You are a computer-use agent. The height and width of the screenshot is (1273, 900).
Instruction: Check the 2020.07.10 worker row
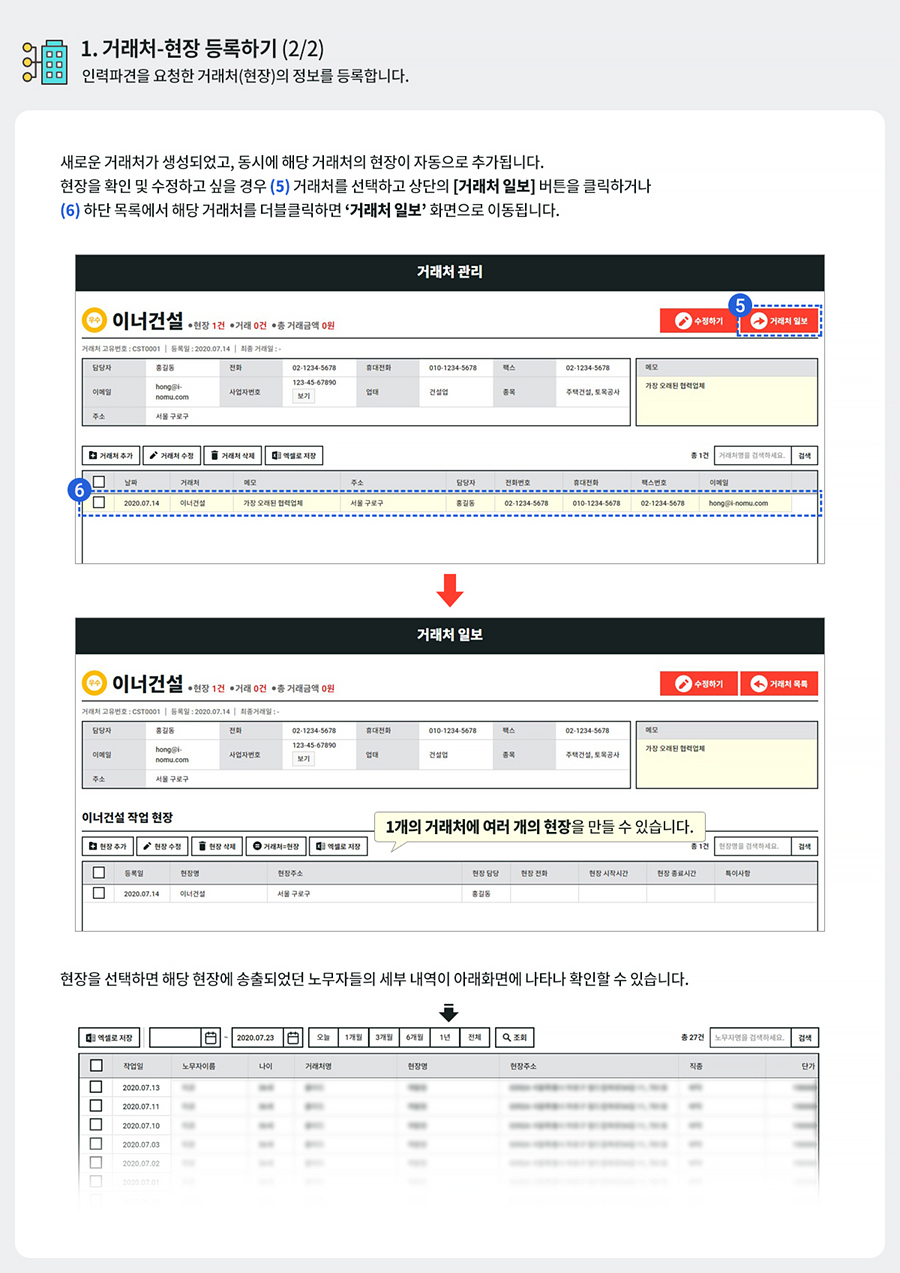pyautogui.click(x=96, y=1125)
